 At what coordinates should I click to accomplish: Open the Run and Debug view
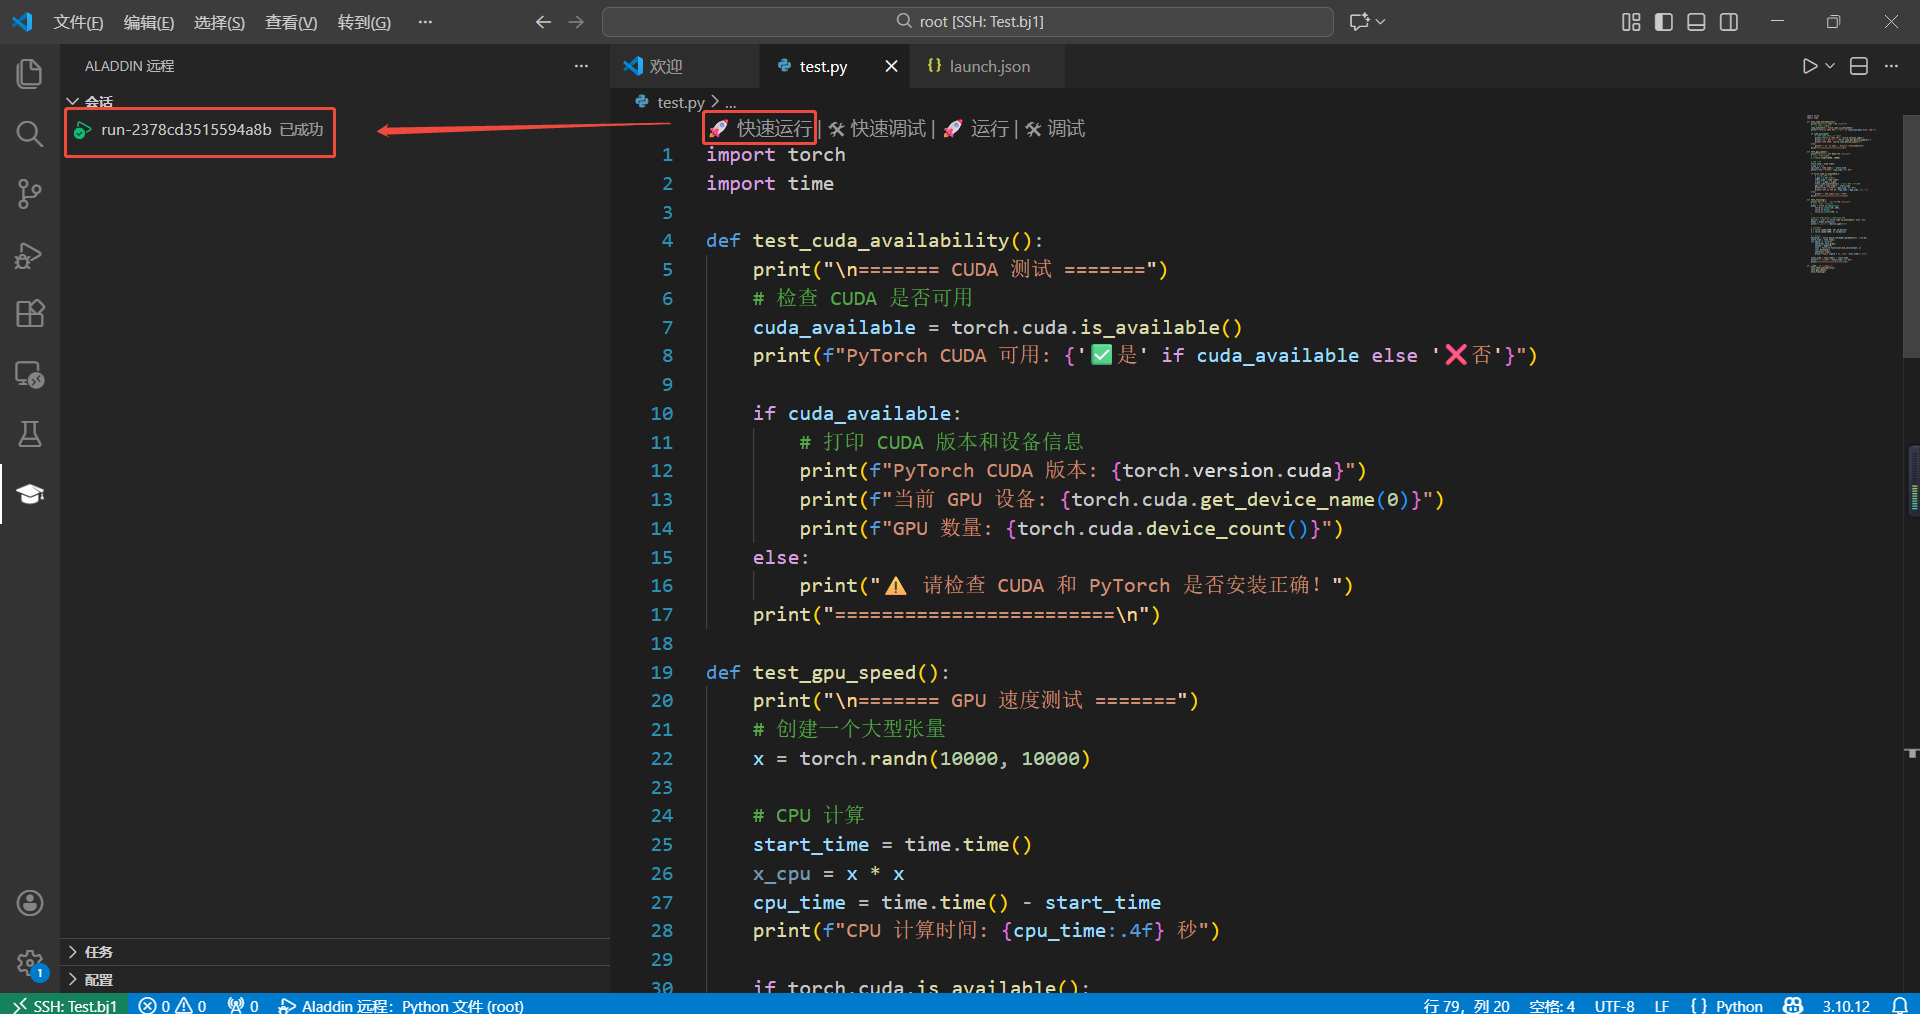click(30, 255)
